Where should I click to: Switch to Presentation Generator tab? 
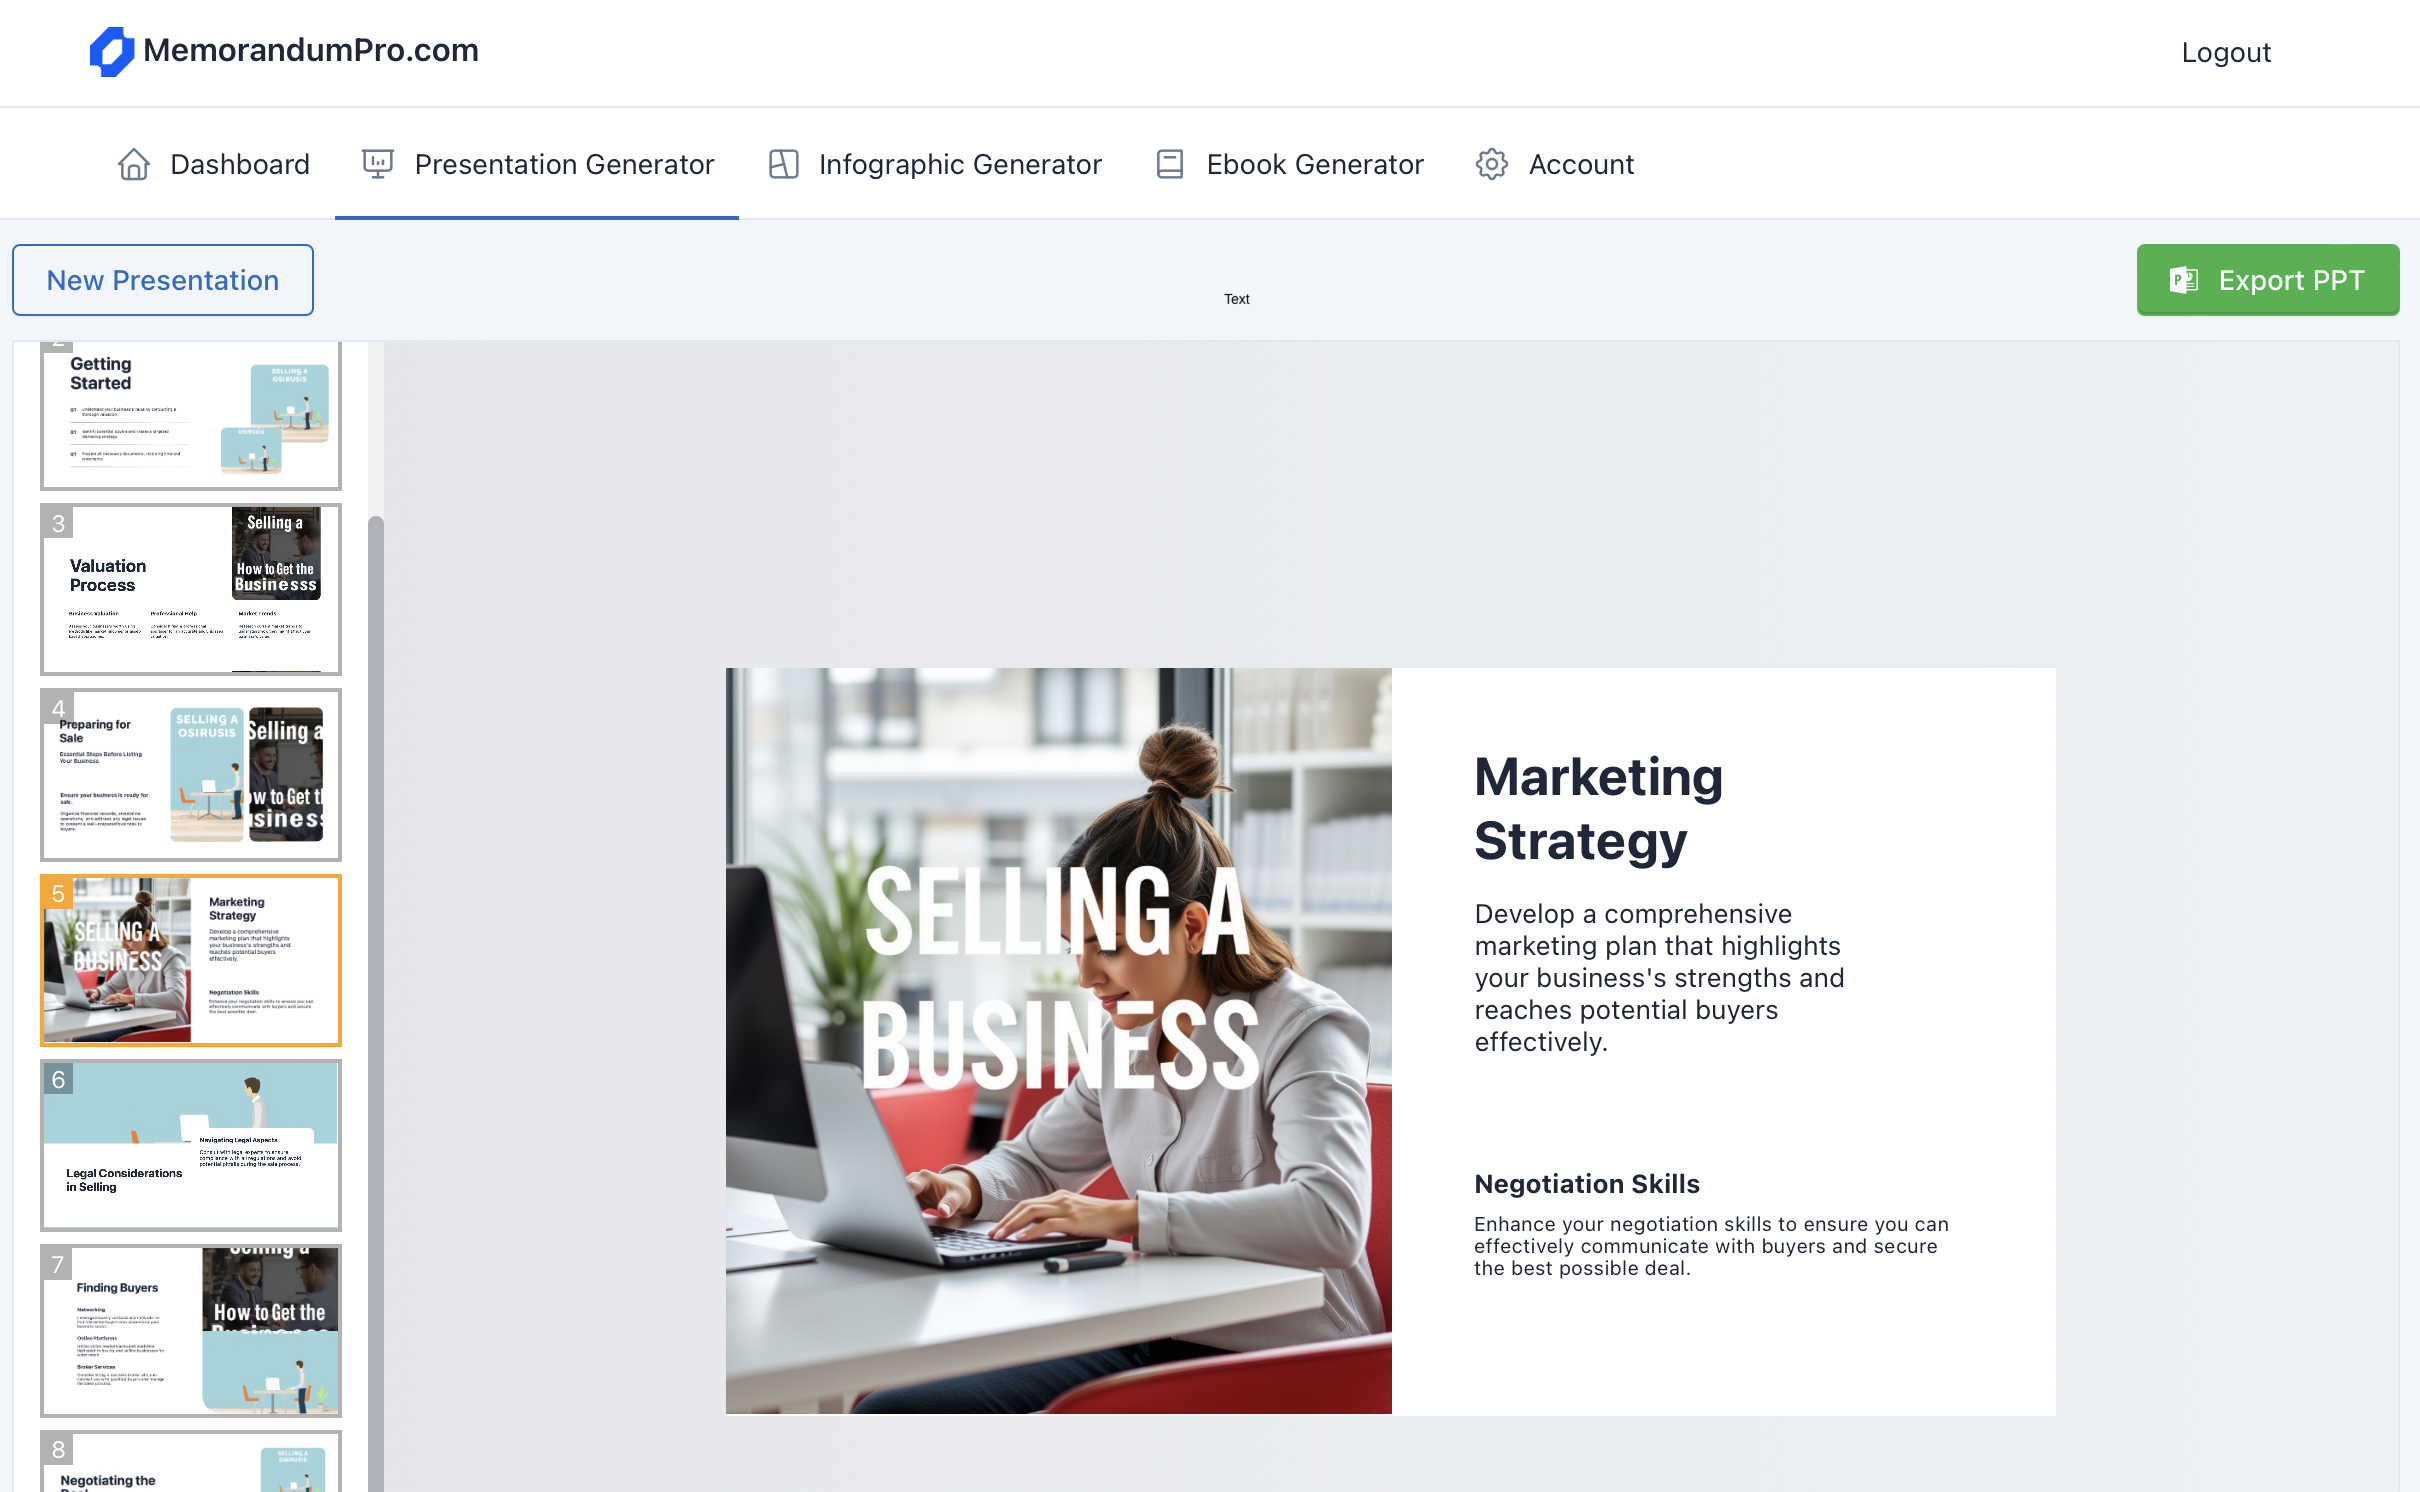[537, 164]
